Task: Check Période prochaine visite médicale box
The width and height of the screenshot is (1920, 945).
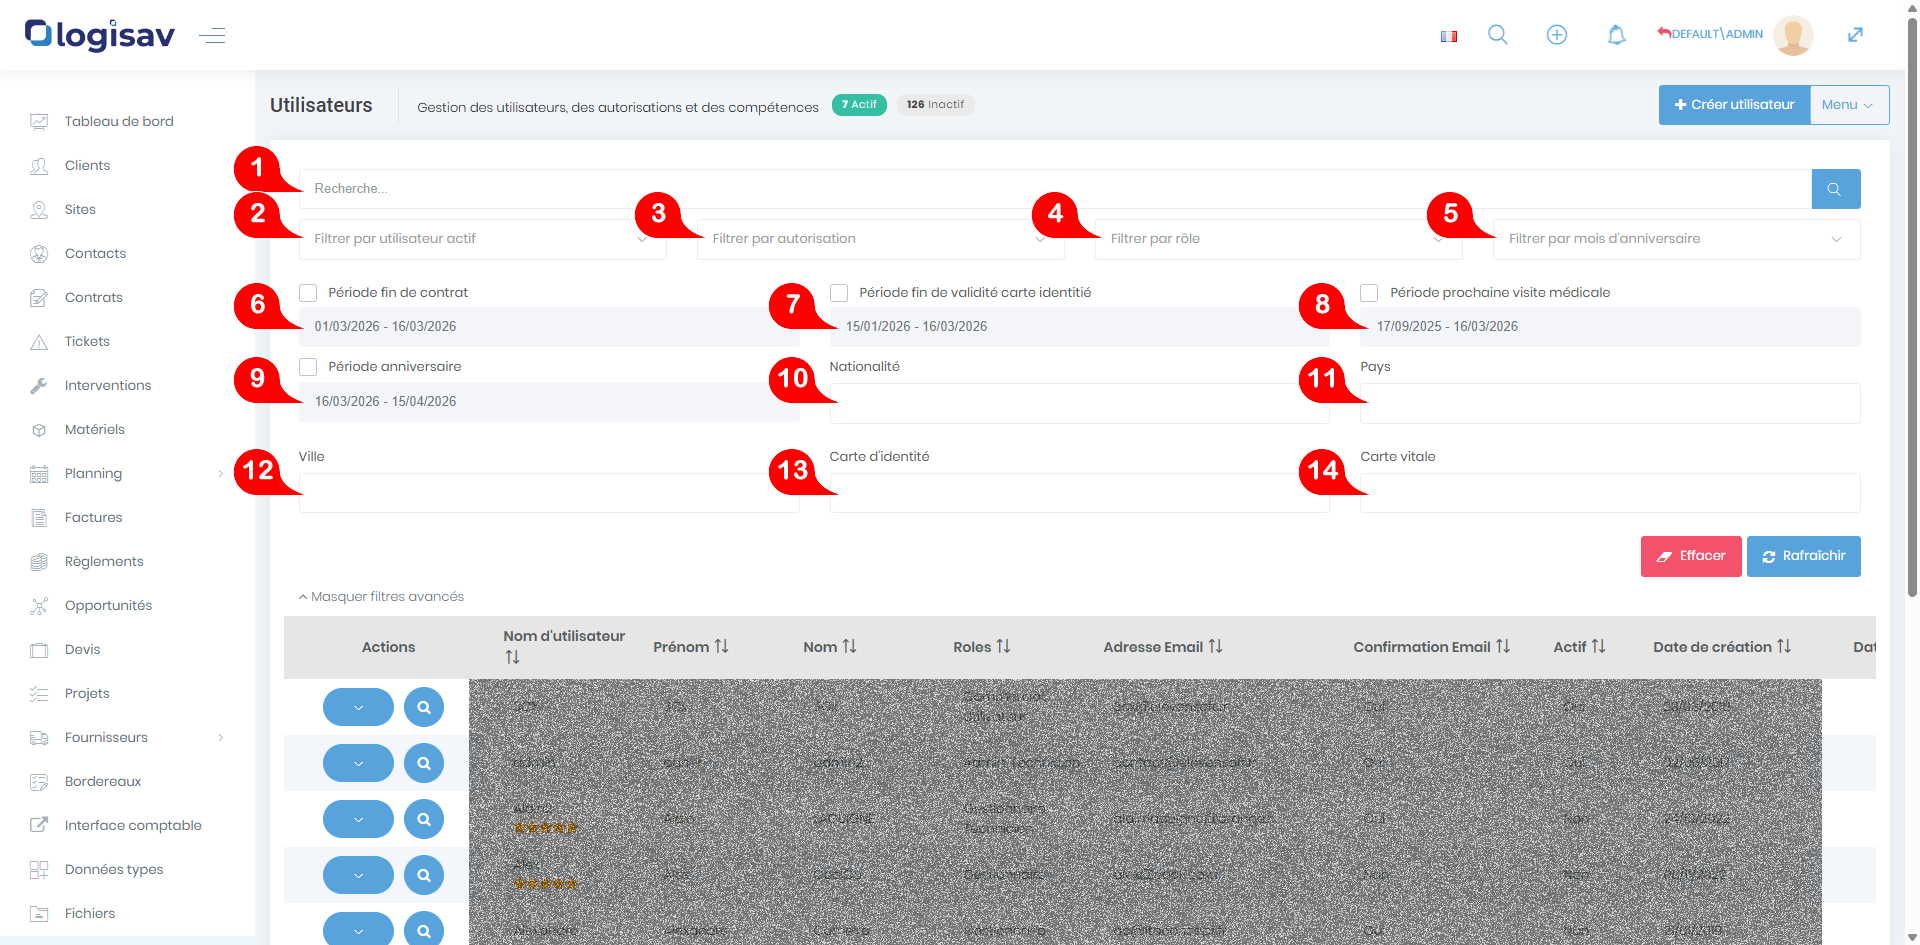Action: (1369, 293)
